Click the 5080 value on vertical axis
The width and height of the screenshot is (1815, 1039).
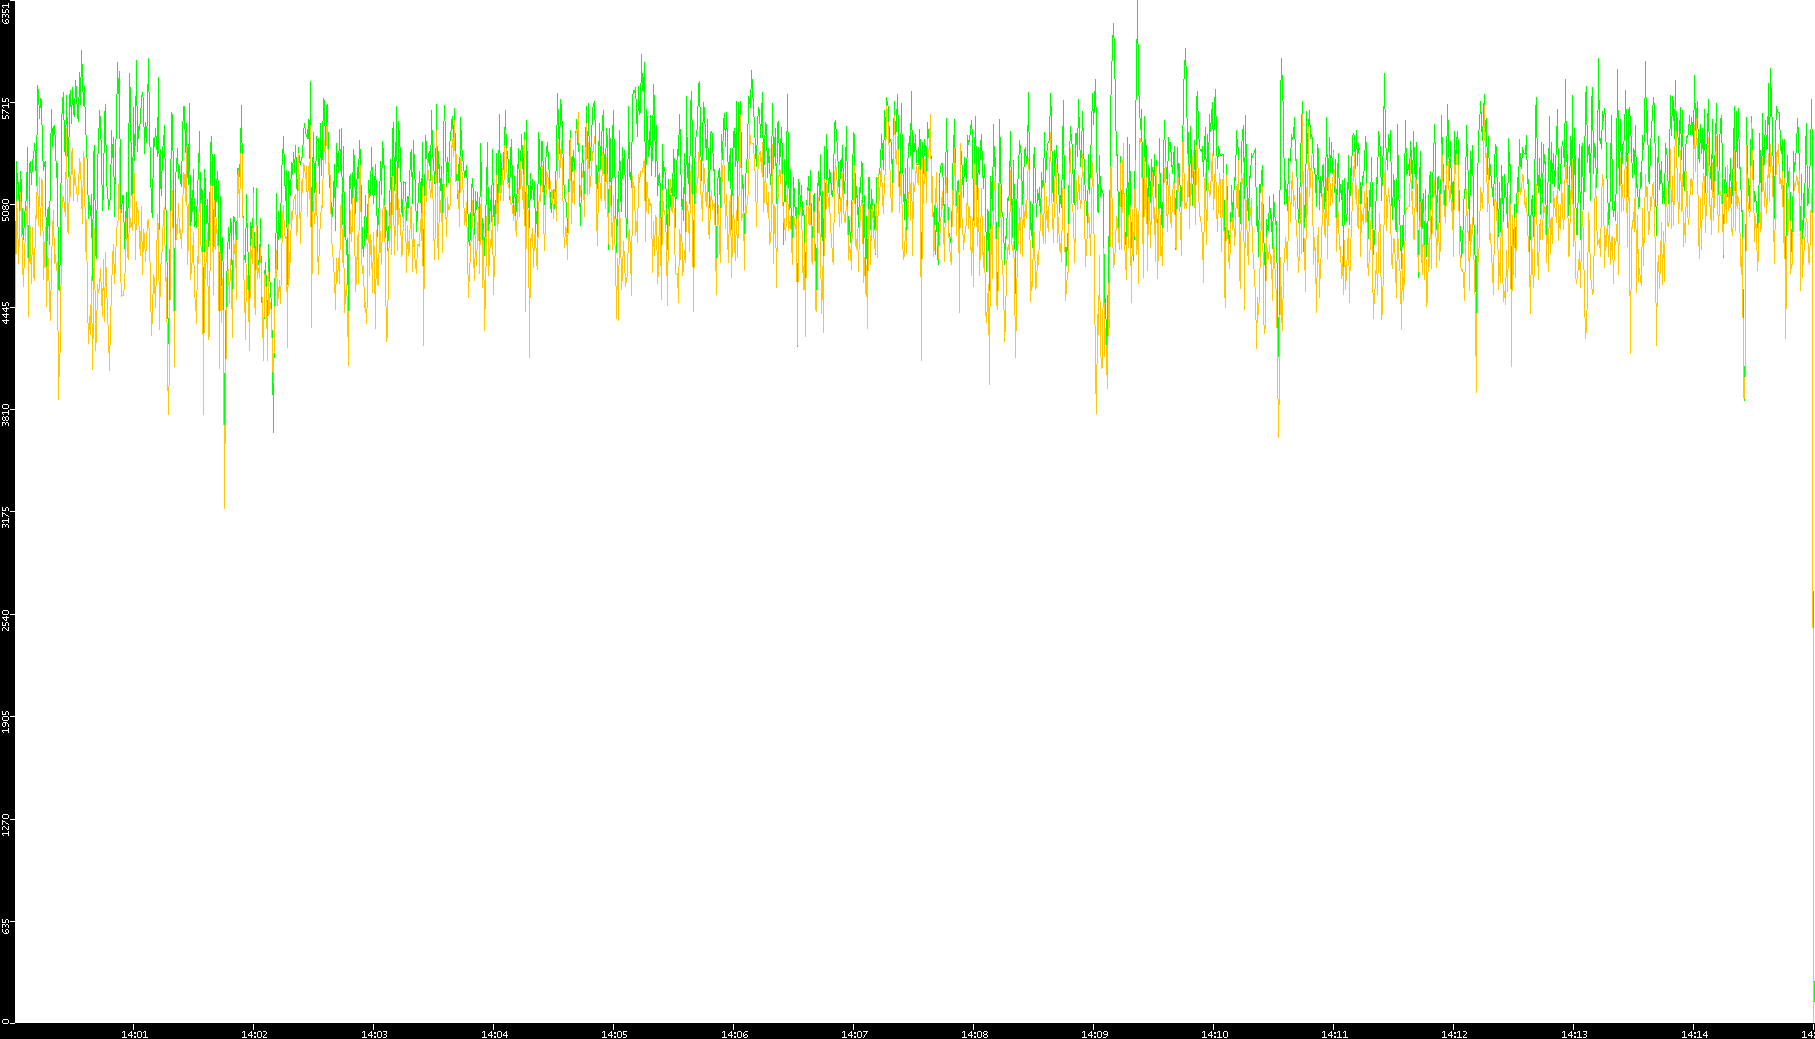tap(6, 210)
